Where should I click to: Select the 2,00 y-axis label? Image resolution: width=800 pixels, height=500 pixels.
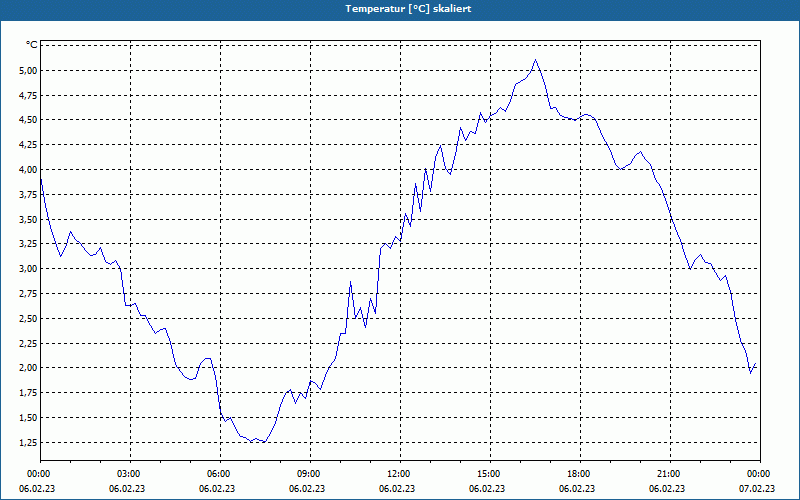(27, 368)
